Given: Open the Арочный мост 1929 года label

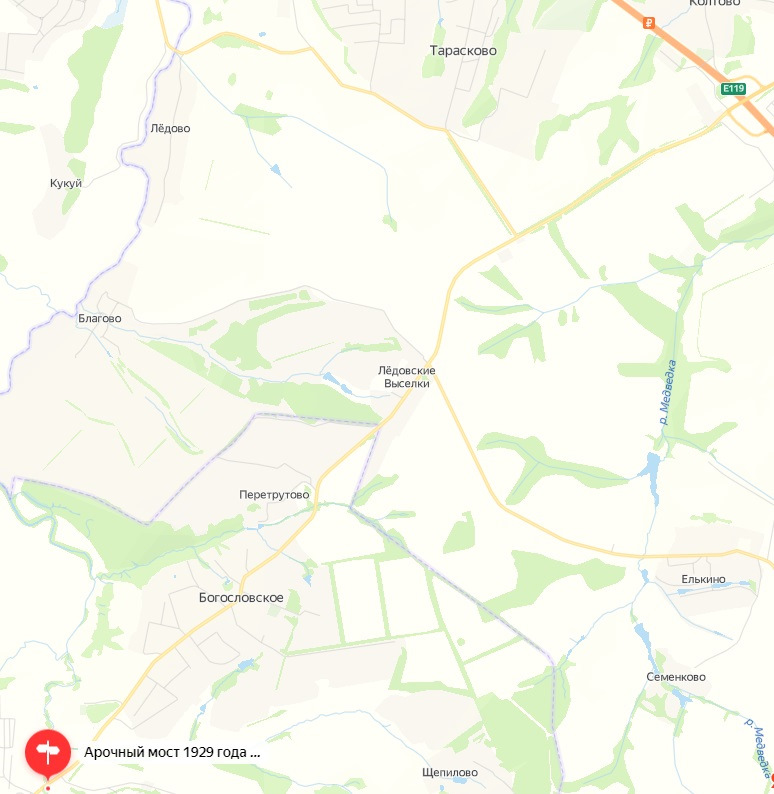Looking at the screenshot, I should (172, 752).
